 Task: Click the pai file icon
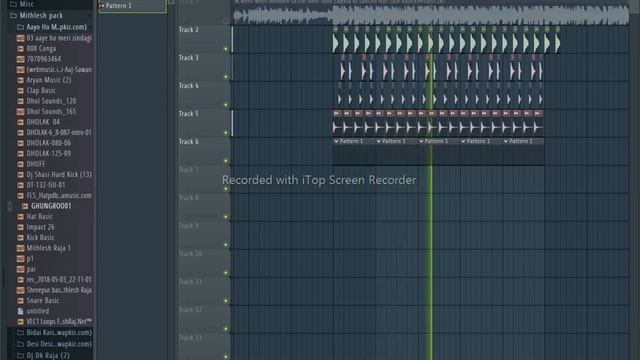click(20, 269)
